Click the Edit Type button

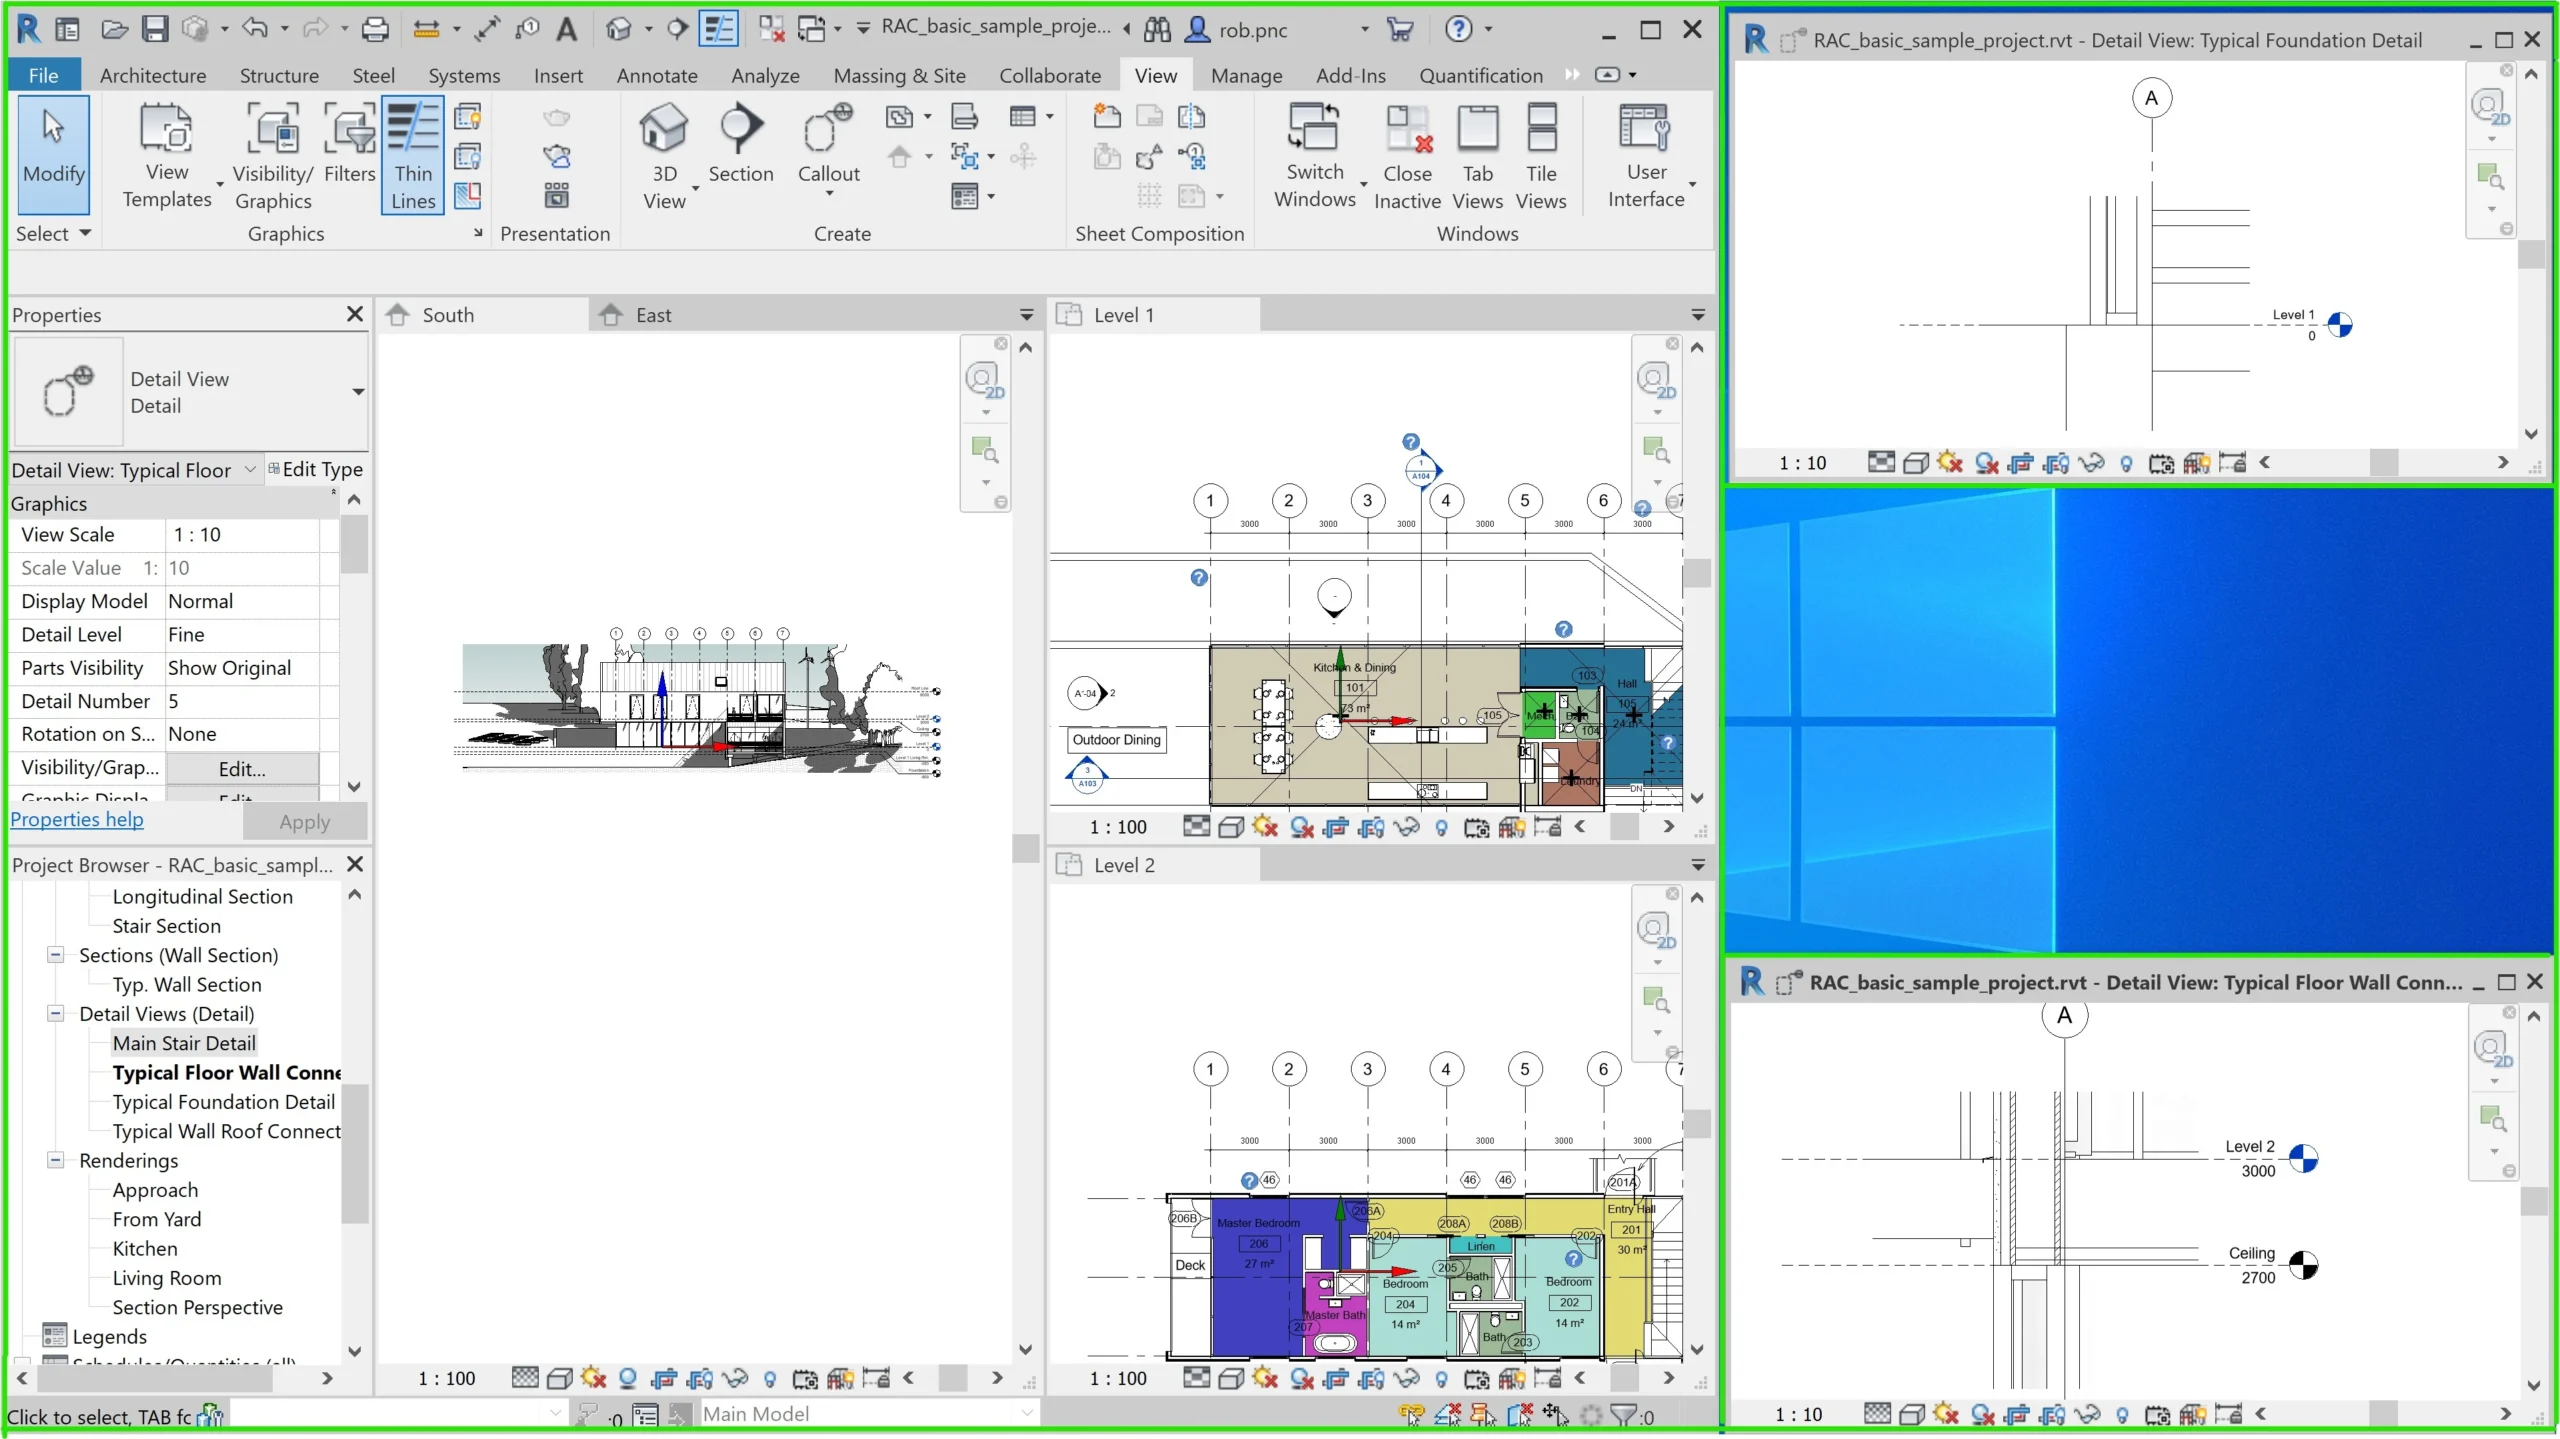(316, 469)
